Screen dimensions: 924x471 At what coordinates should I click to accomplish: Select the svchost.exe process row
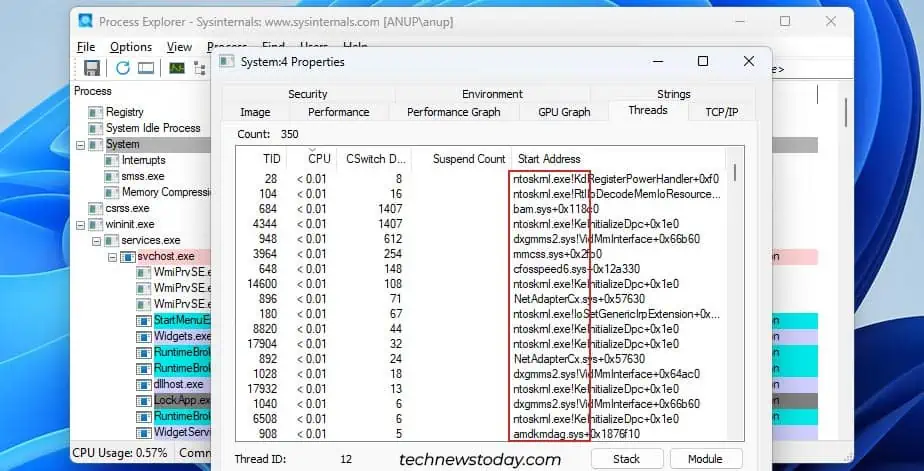click(x=166, y=257)
